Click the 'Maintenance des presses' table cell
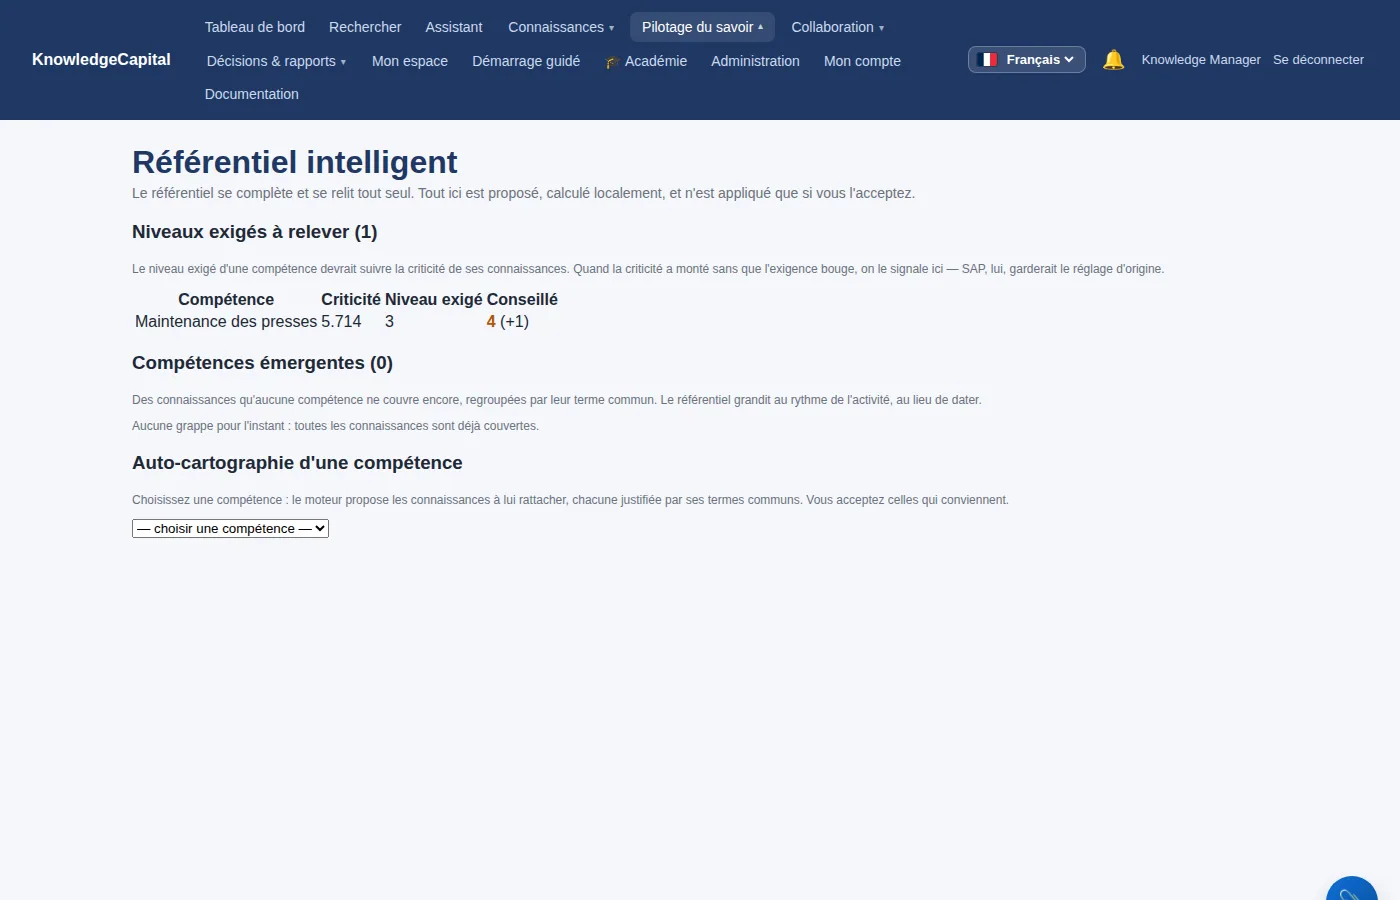This screenshot has height=900, width=1400. click(226, 322)
